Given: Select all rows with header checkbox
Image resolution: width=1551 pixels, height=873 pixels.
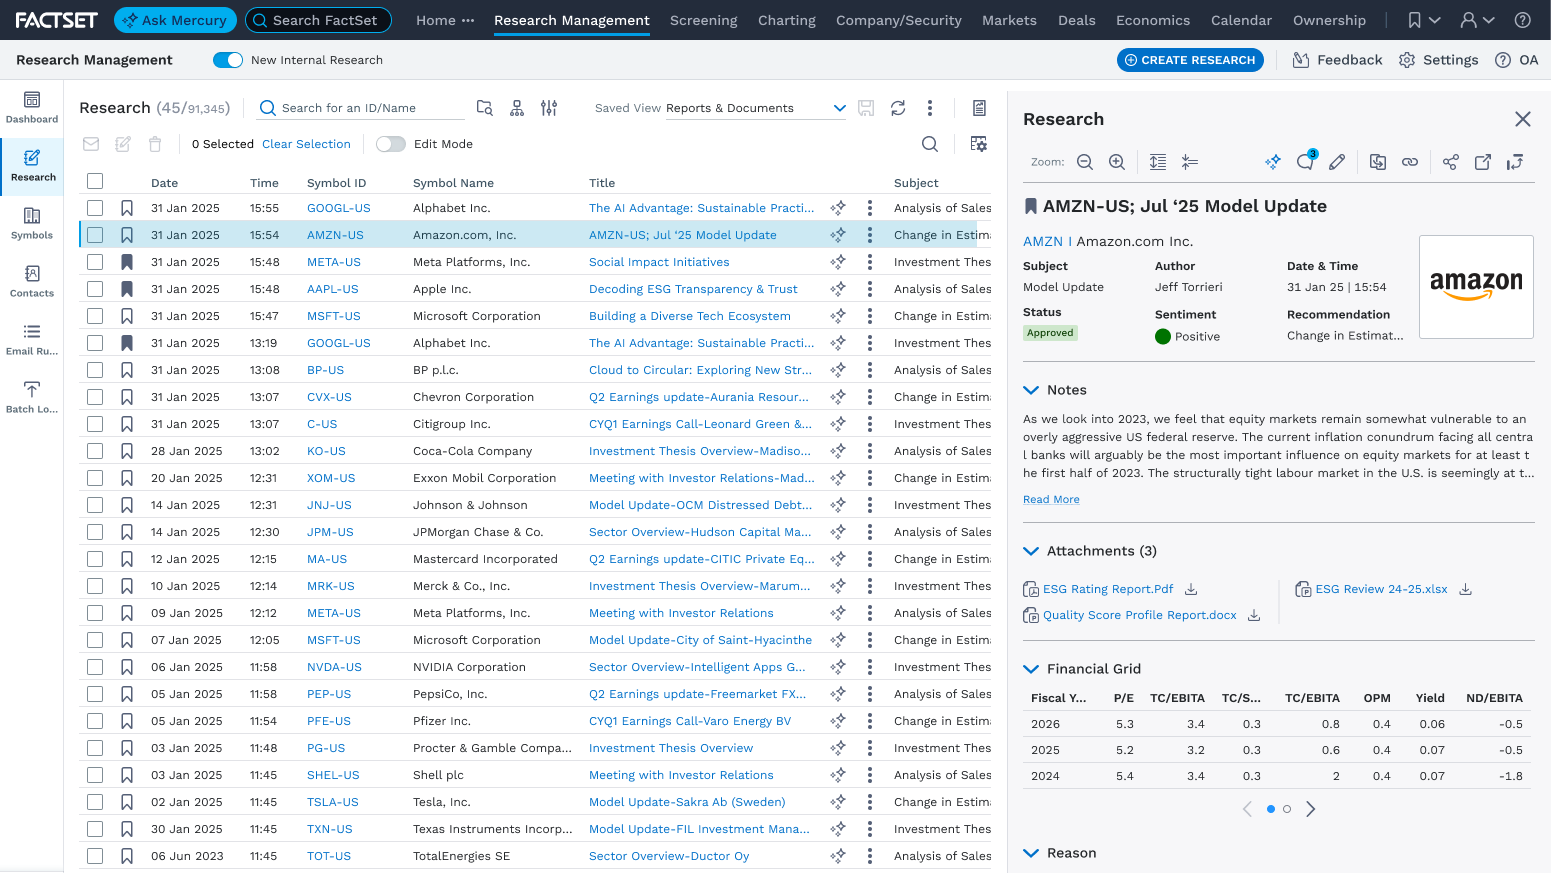Looking at the screenshot, I should click(95, 182).
